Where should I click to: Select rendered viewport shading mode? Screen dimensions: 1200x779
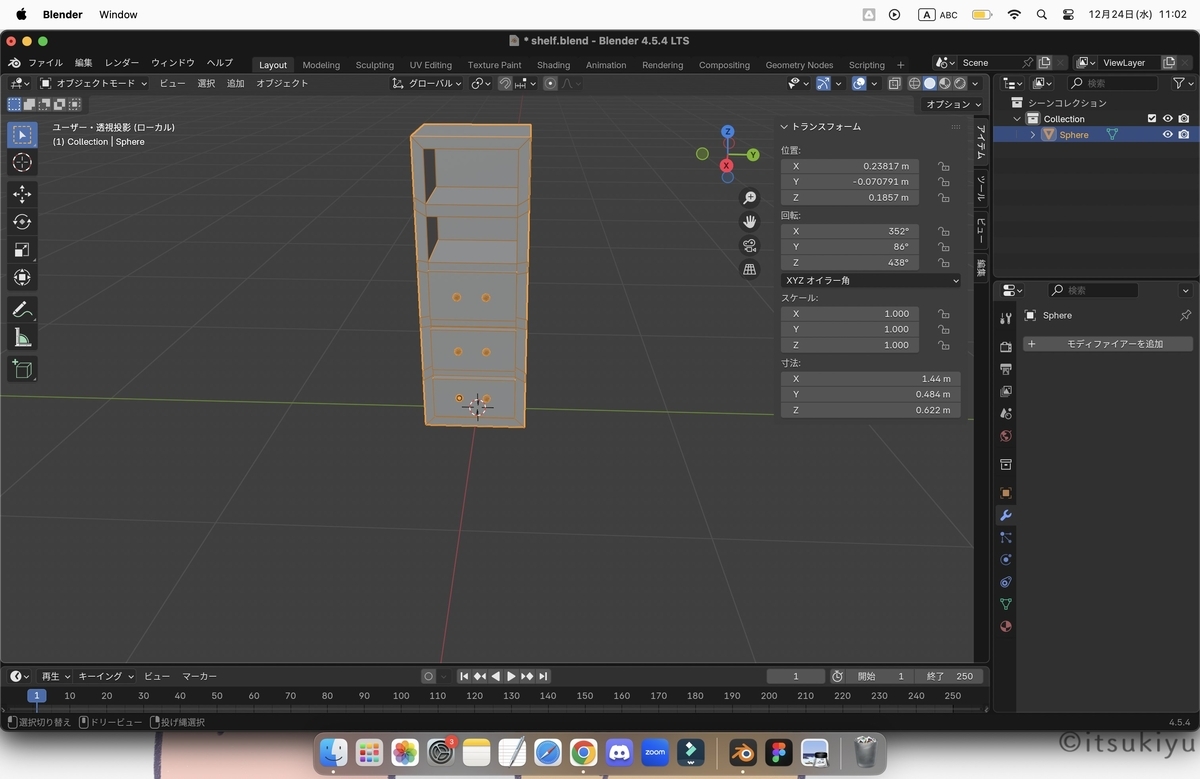(x=960, y=84)
